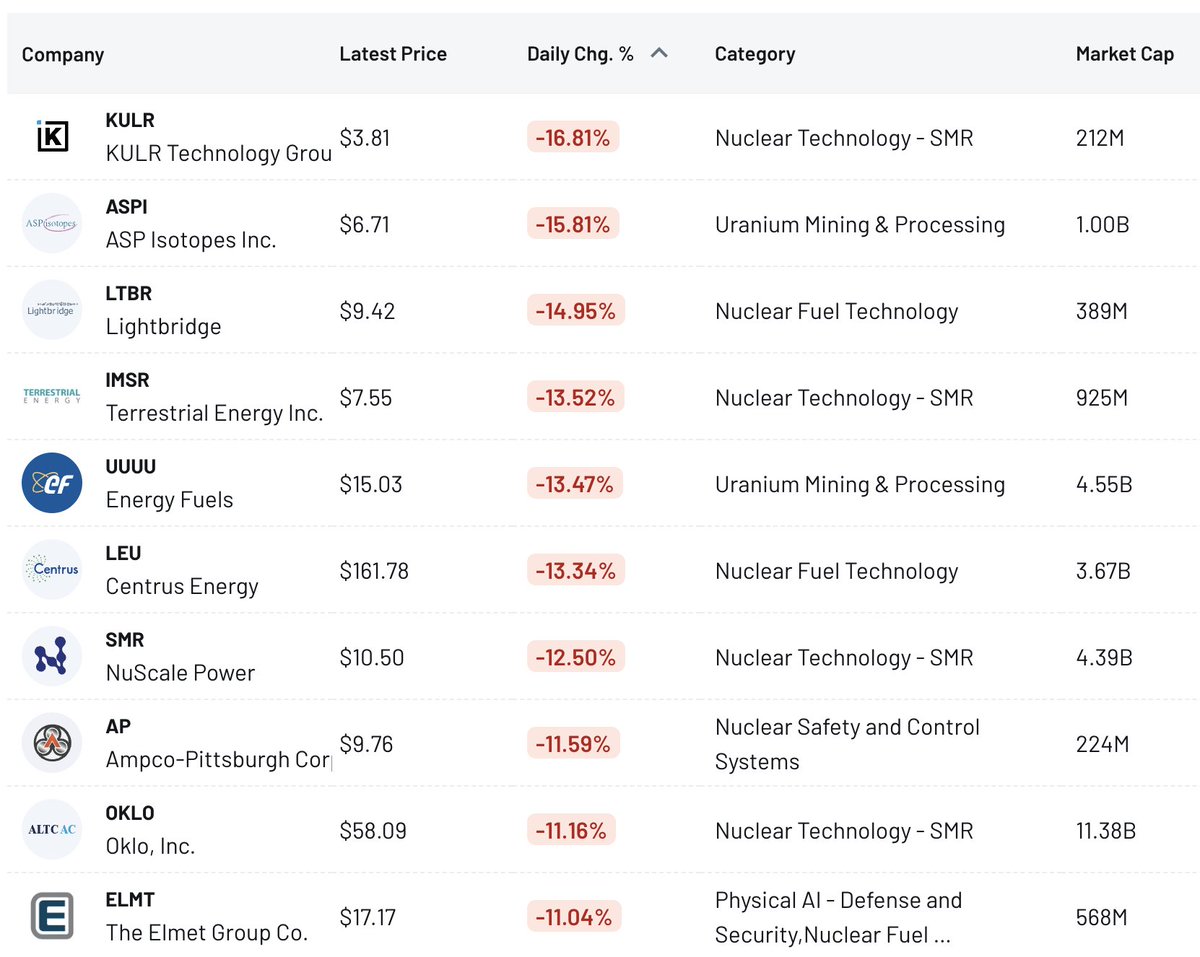Open the OKLO ticker link

(x=130, y=813)
